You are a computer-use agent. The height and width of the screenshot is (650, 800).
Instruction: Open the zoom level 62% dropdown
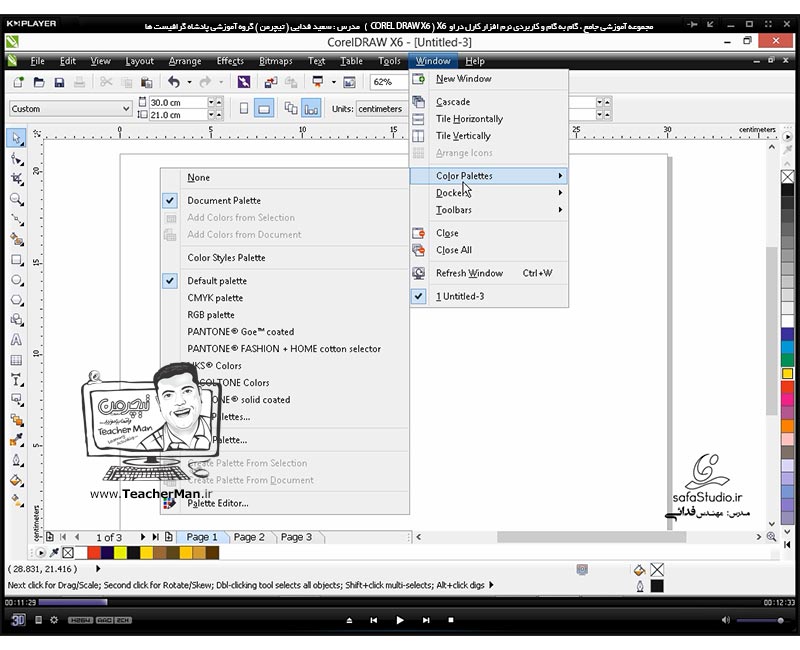point(390,82)
